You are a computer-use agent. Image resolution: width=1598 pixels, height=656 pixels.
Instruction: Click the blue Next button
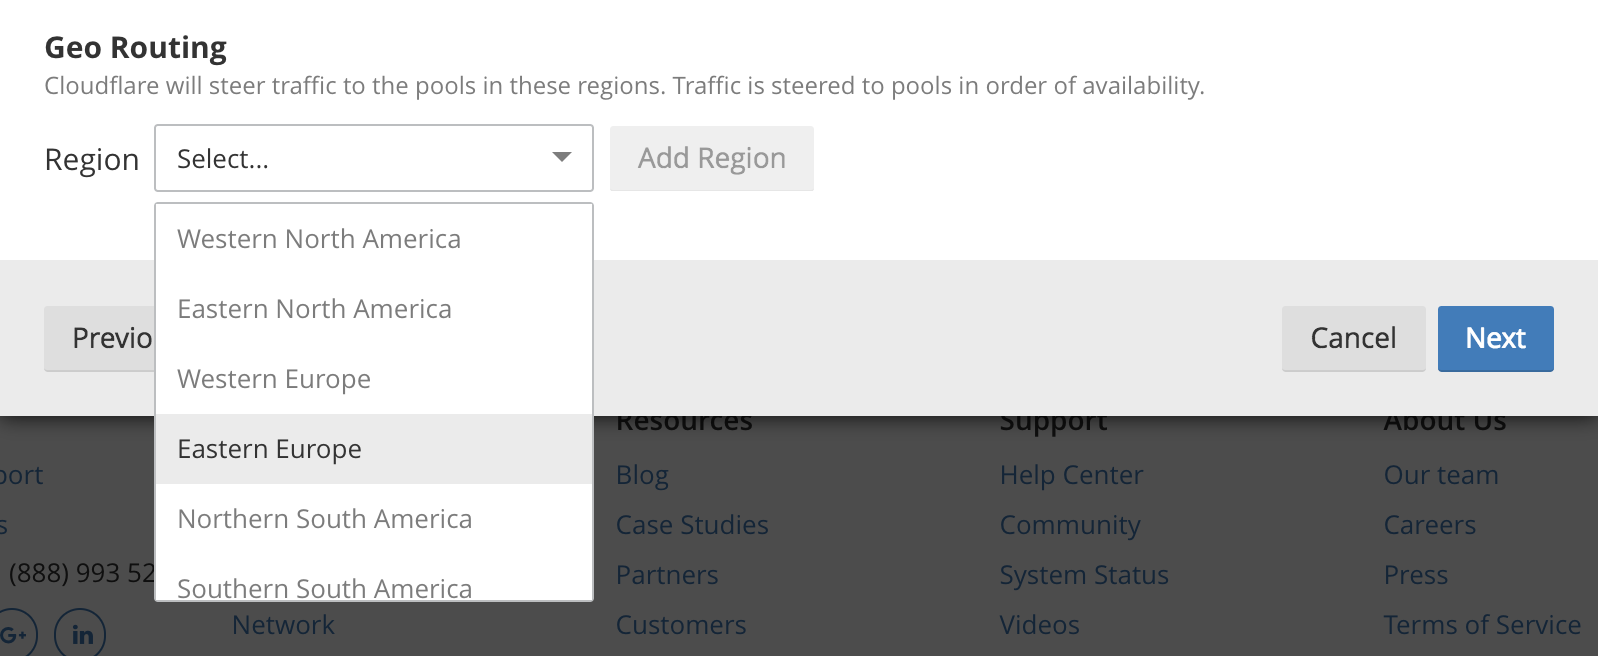click(x=1495, y=338)
